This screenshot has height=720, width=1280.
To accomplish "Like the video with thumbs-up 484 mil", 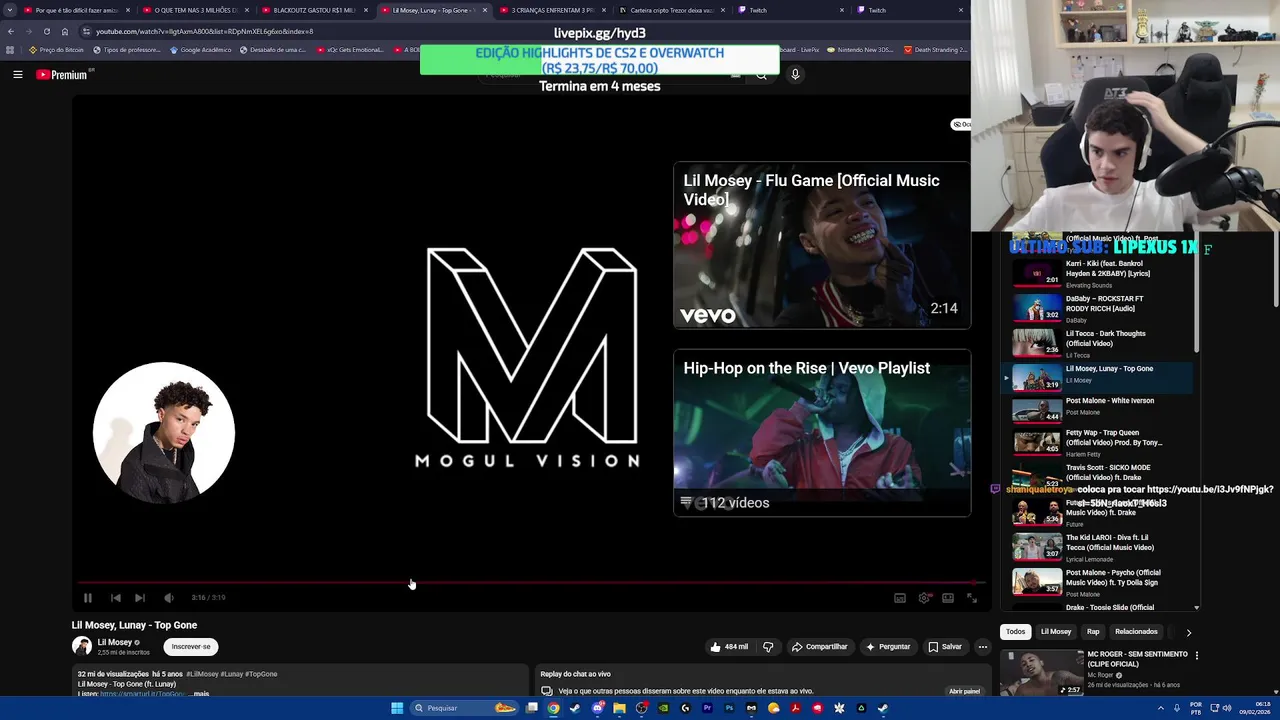I will [729, 647].
